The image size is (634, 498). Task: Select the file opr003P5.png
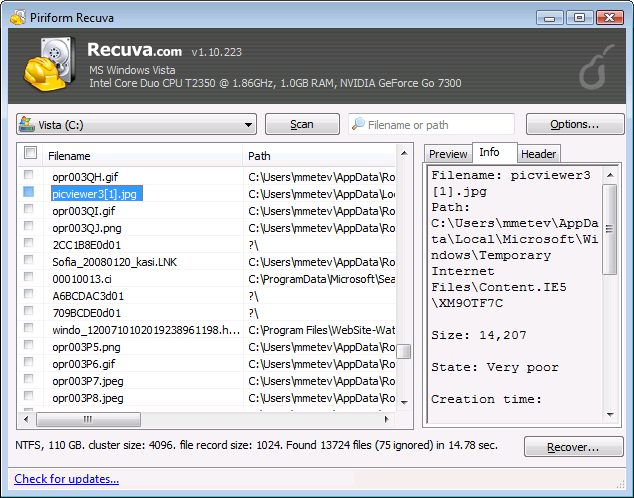pos(86,347)
